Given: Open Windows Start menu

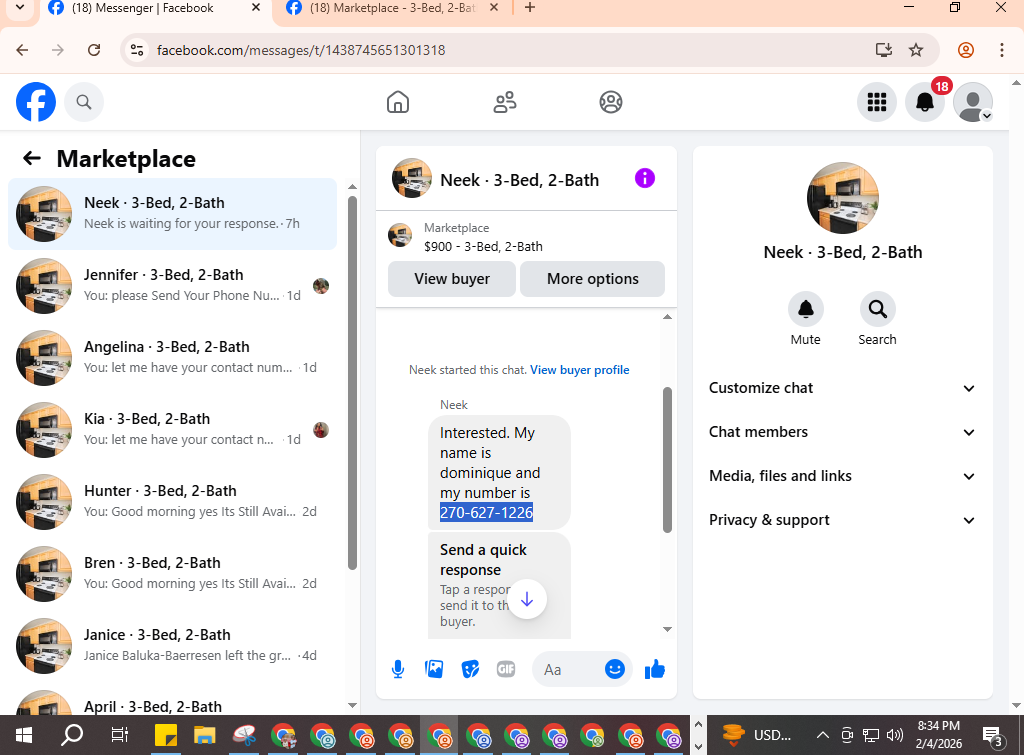Looking at the screenshot, I should pos(24,735).
